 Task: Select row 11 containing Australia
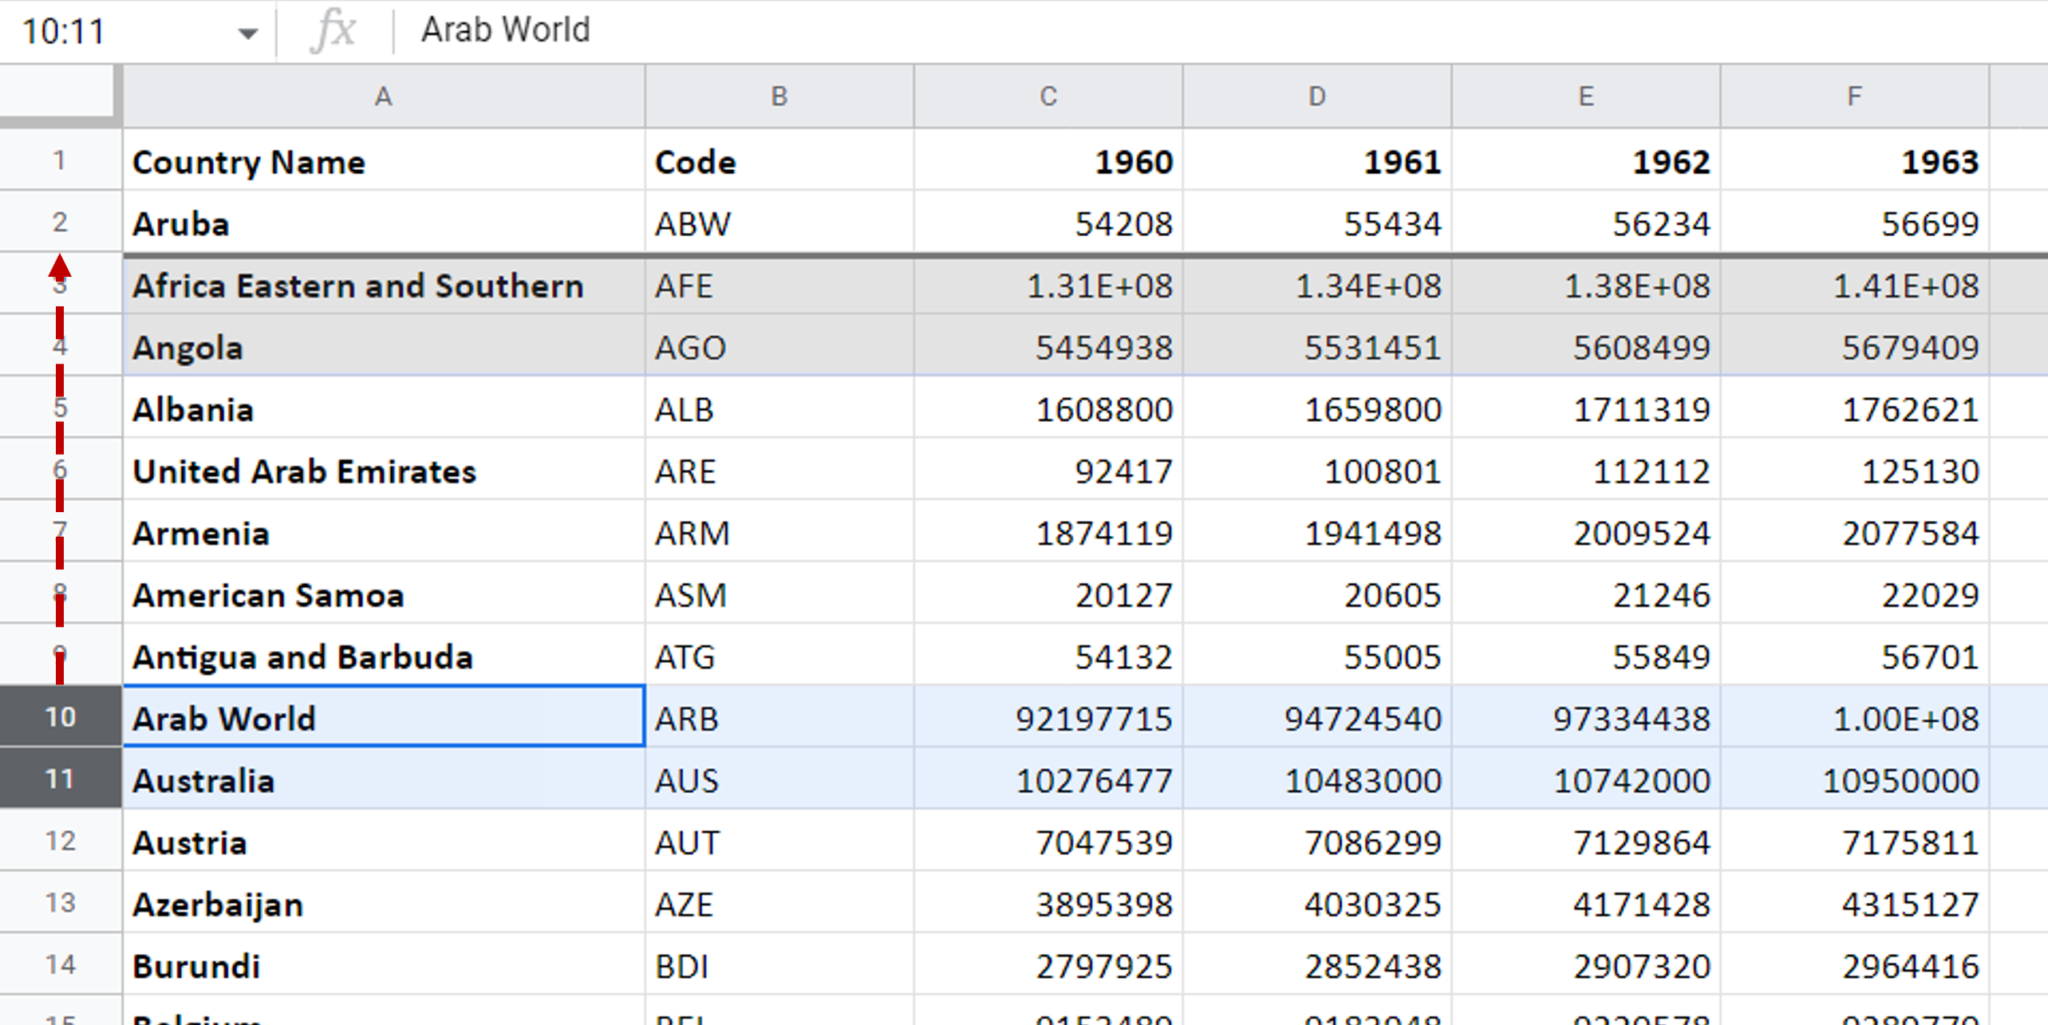point(59,780)
